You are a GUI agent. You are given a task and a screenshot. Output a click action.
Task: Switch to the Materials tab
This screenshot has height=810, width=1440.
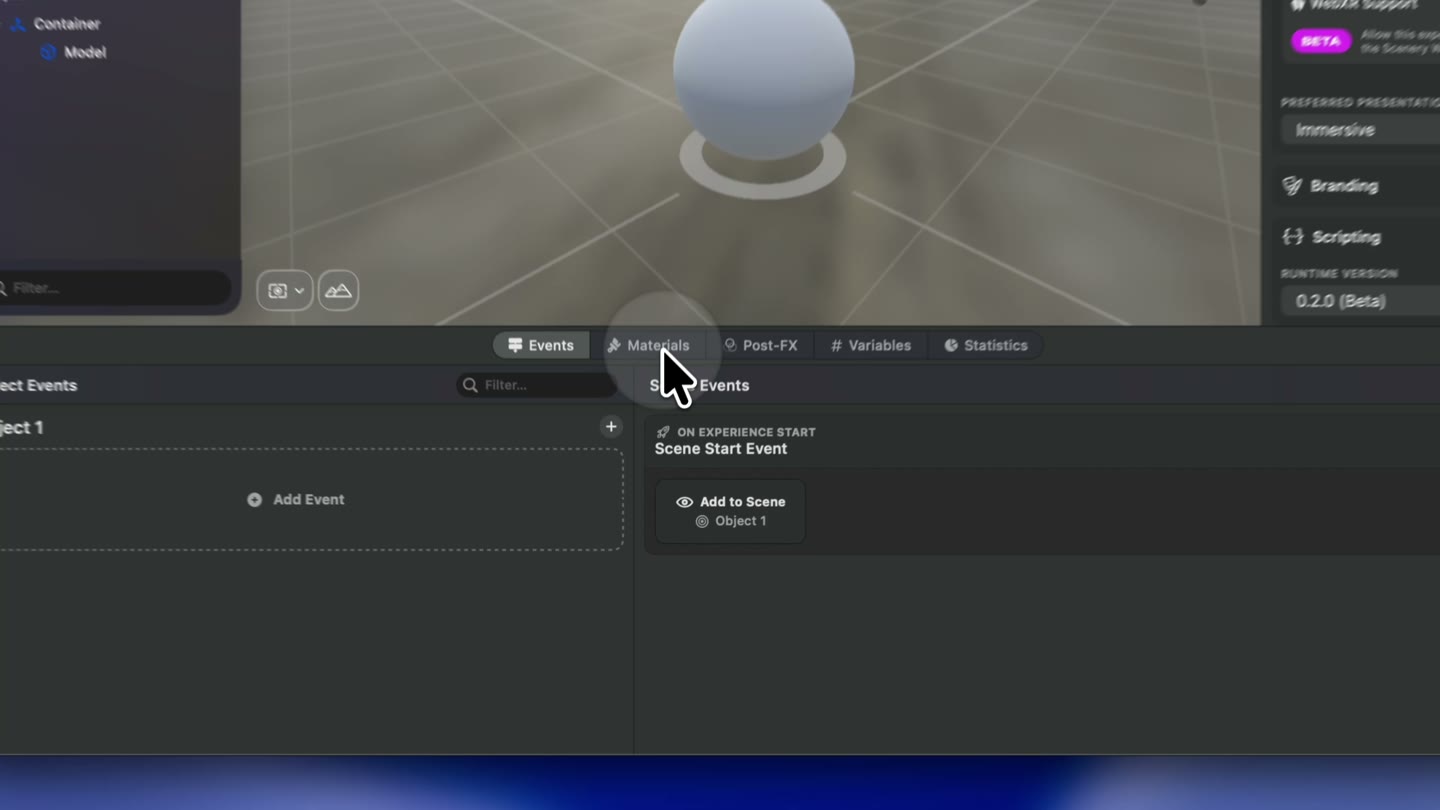648,345
